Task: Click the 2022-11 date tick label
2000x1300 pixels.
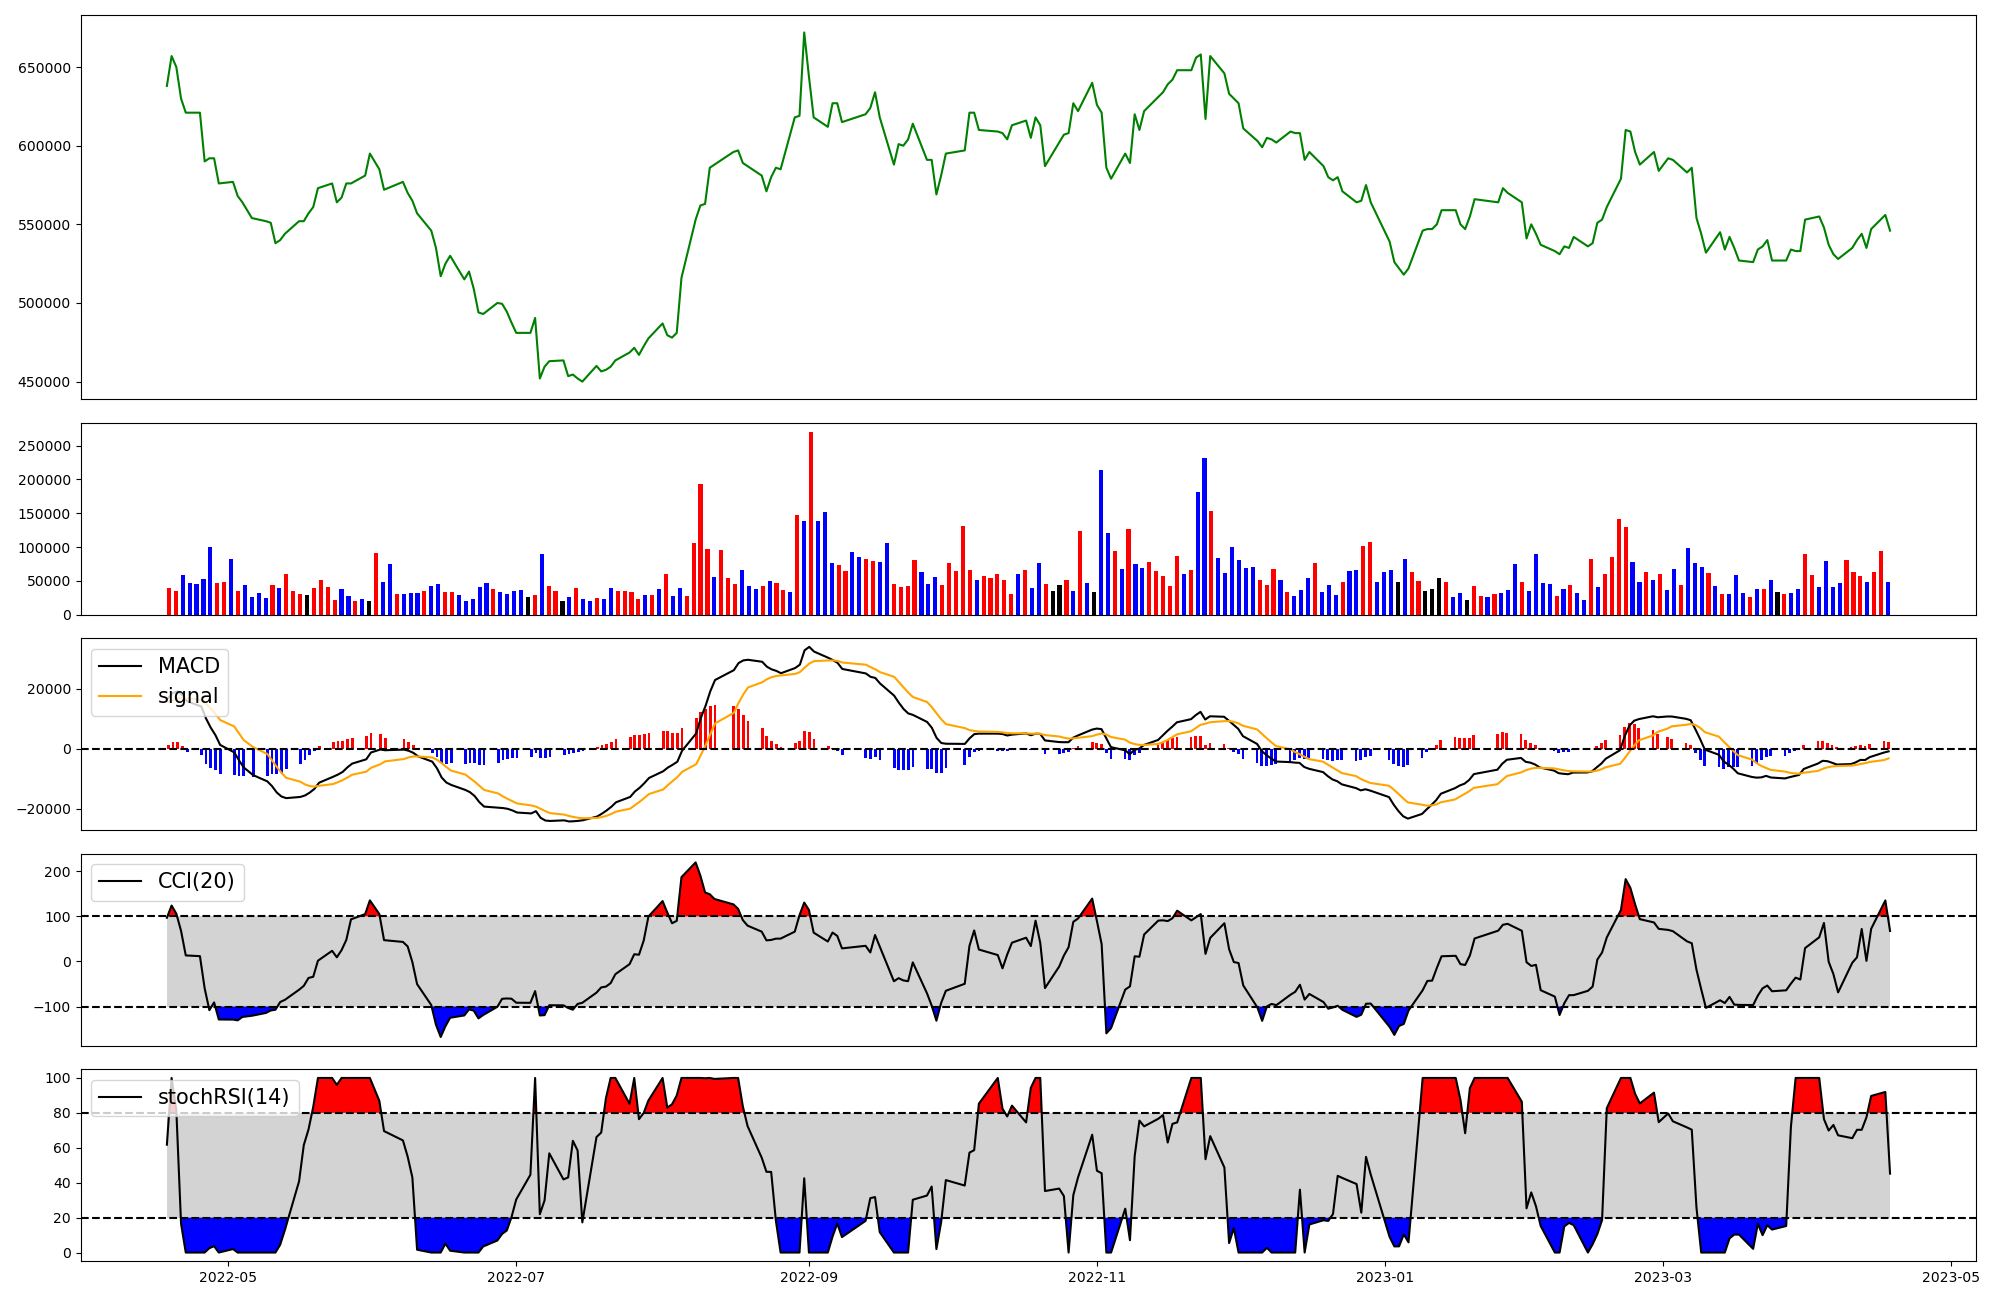Action: click(1098, 1277)
